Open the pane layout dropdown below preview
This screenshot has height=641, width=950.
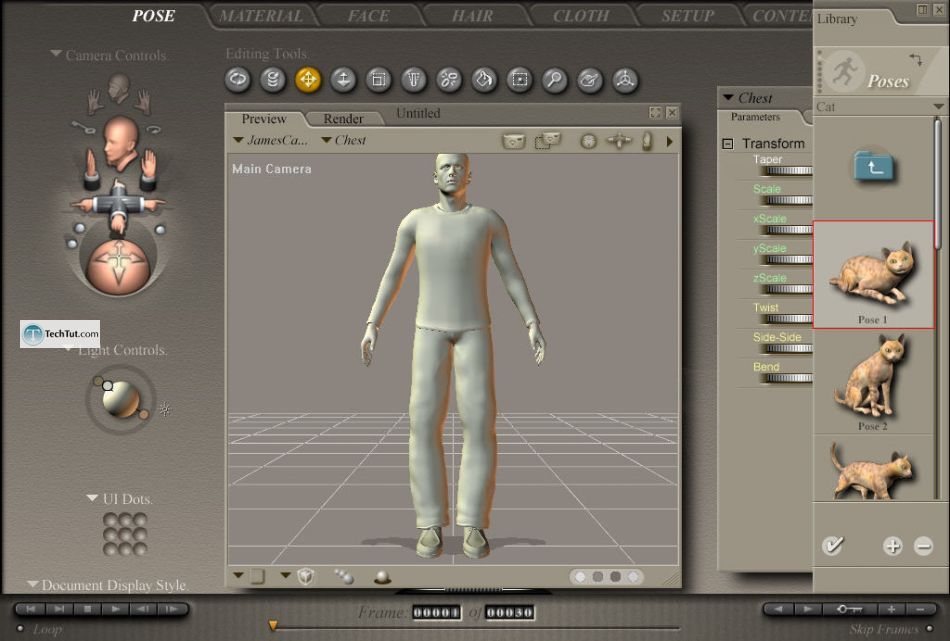coord(238,575)
